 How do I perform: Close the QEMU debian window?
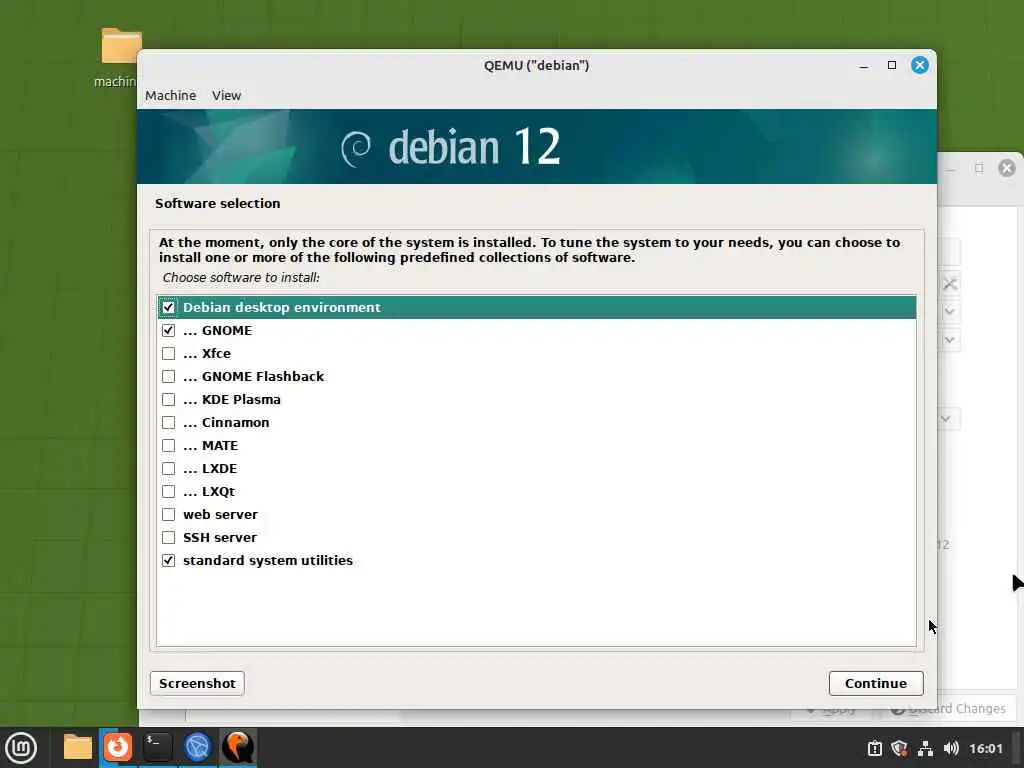click(x=920, y=65)
